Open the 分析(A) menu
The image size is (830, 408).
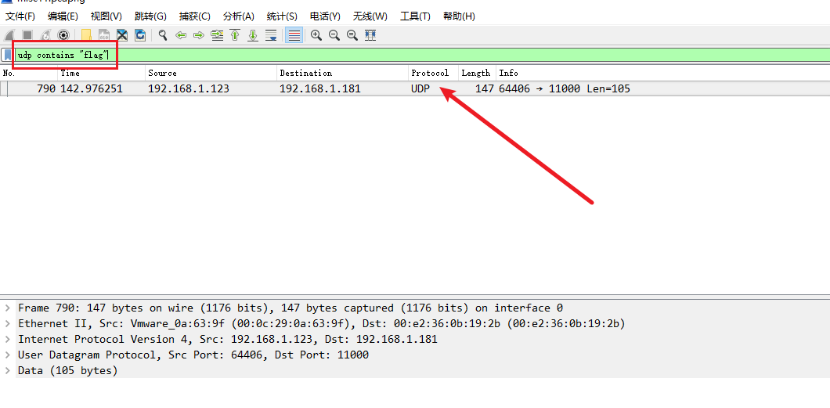pyautogui.click(x=238, y=17)
